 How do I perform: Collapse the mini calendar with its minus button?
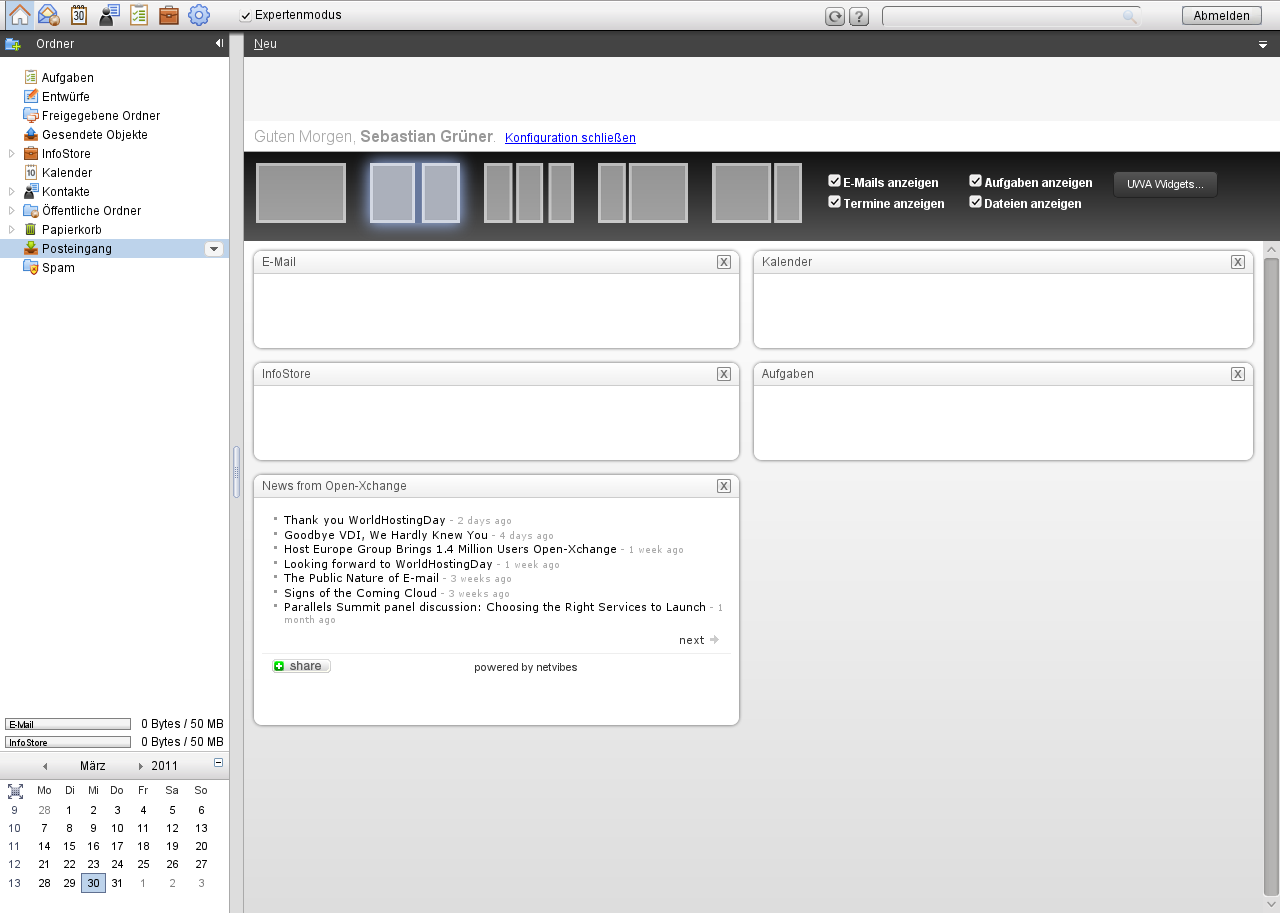pyautogui.click(x=218, y=762)
